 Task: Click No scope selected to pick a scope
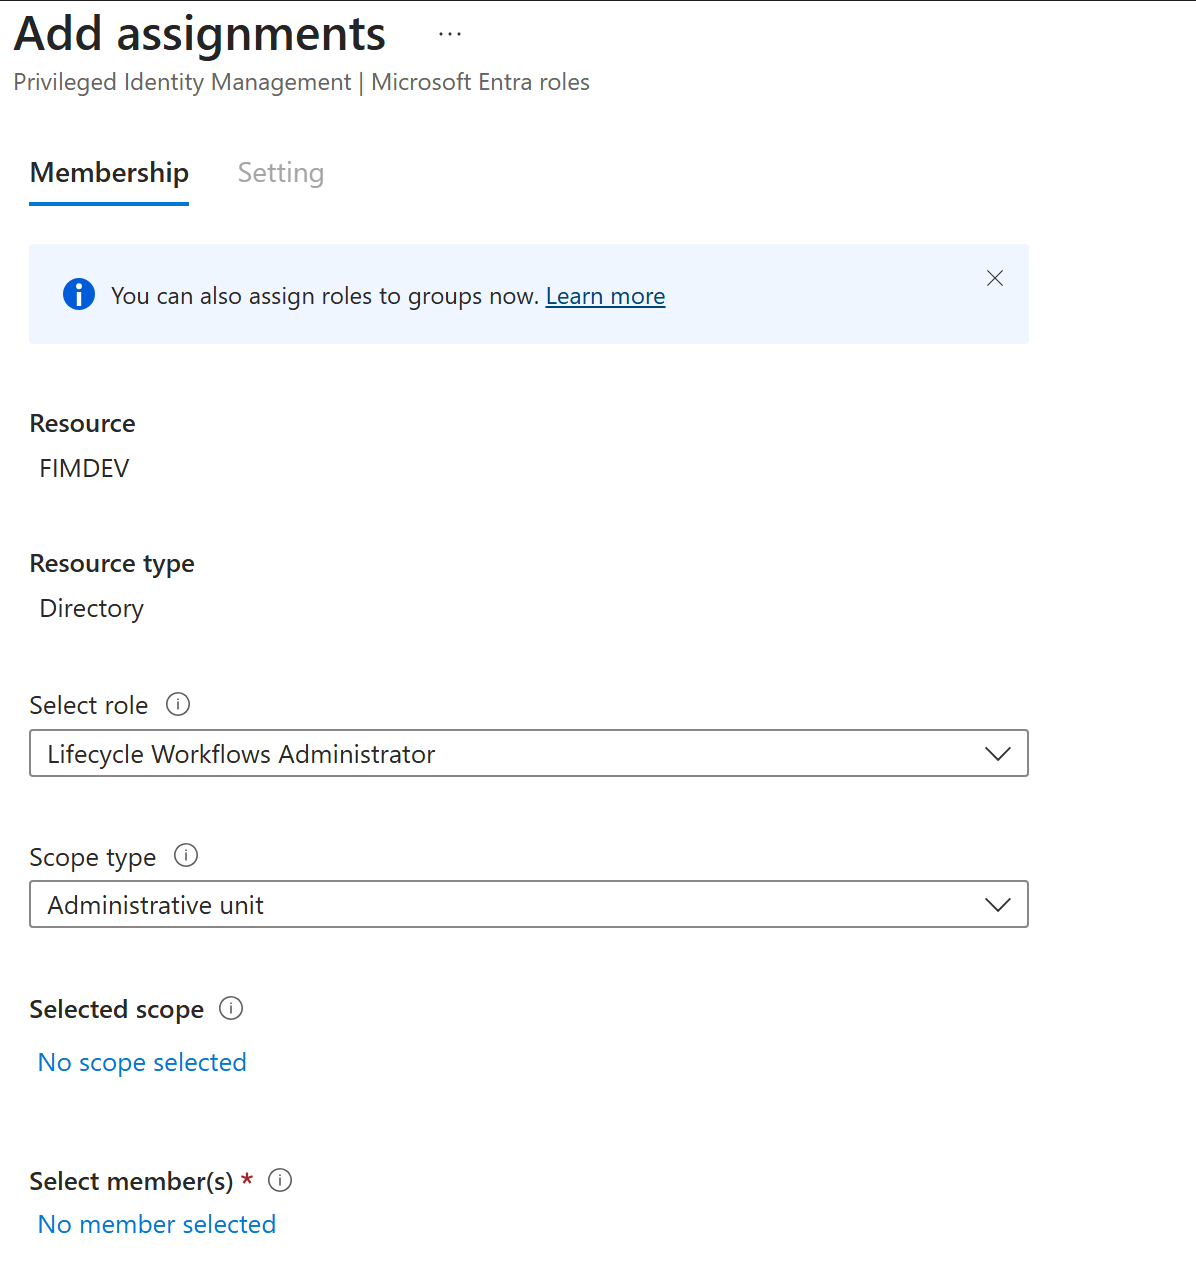pos(141,1061)
